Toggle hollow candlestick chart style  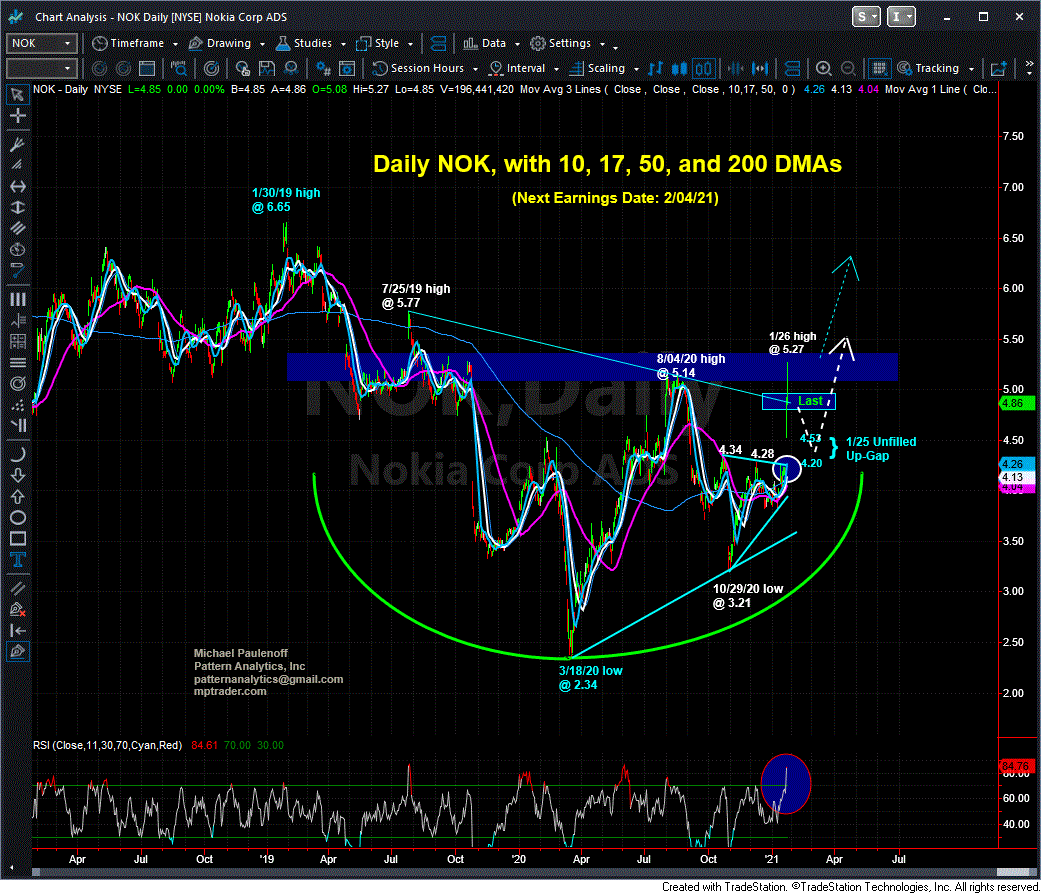703,68
